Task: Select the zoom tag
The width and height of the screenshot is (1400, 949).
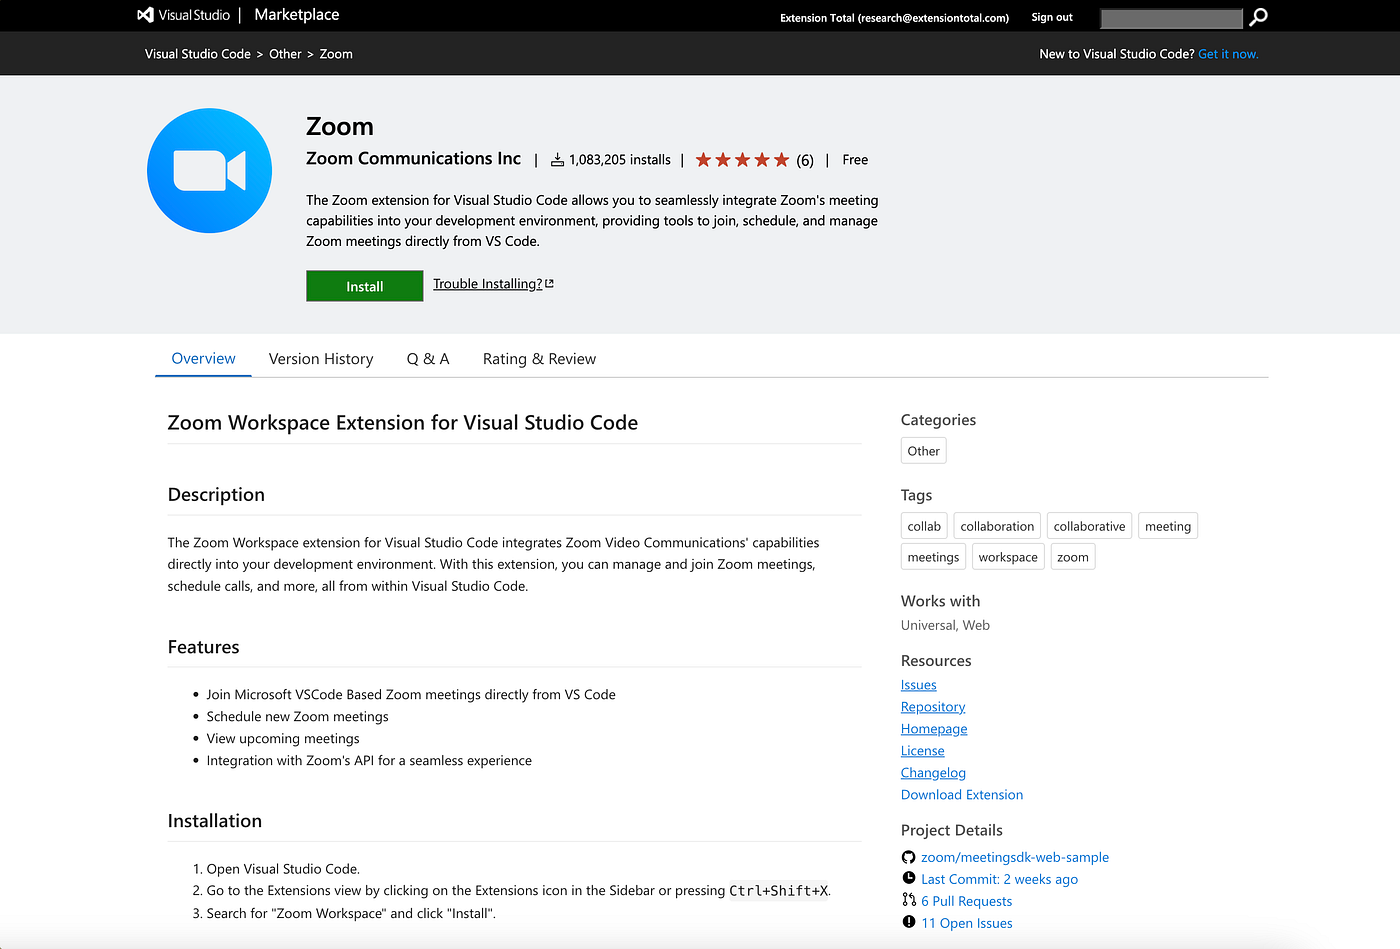Action: 1072,557
